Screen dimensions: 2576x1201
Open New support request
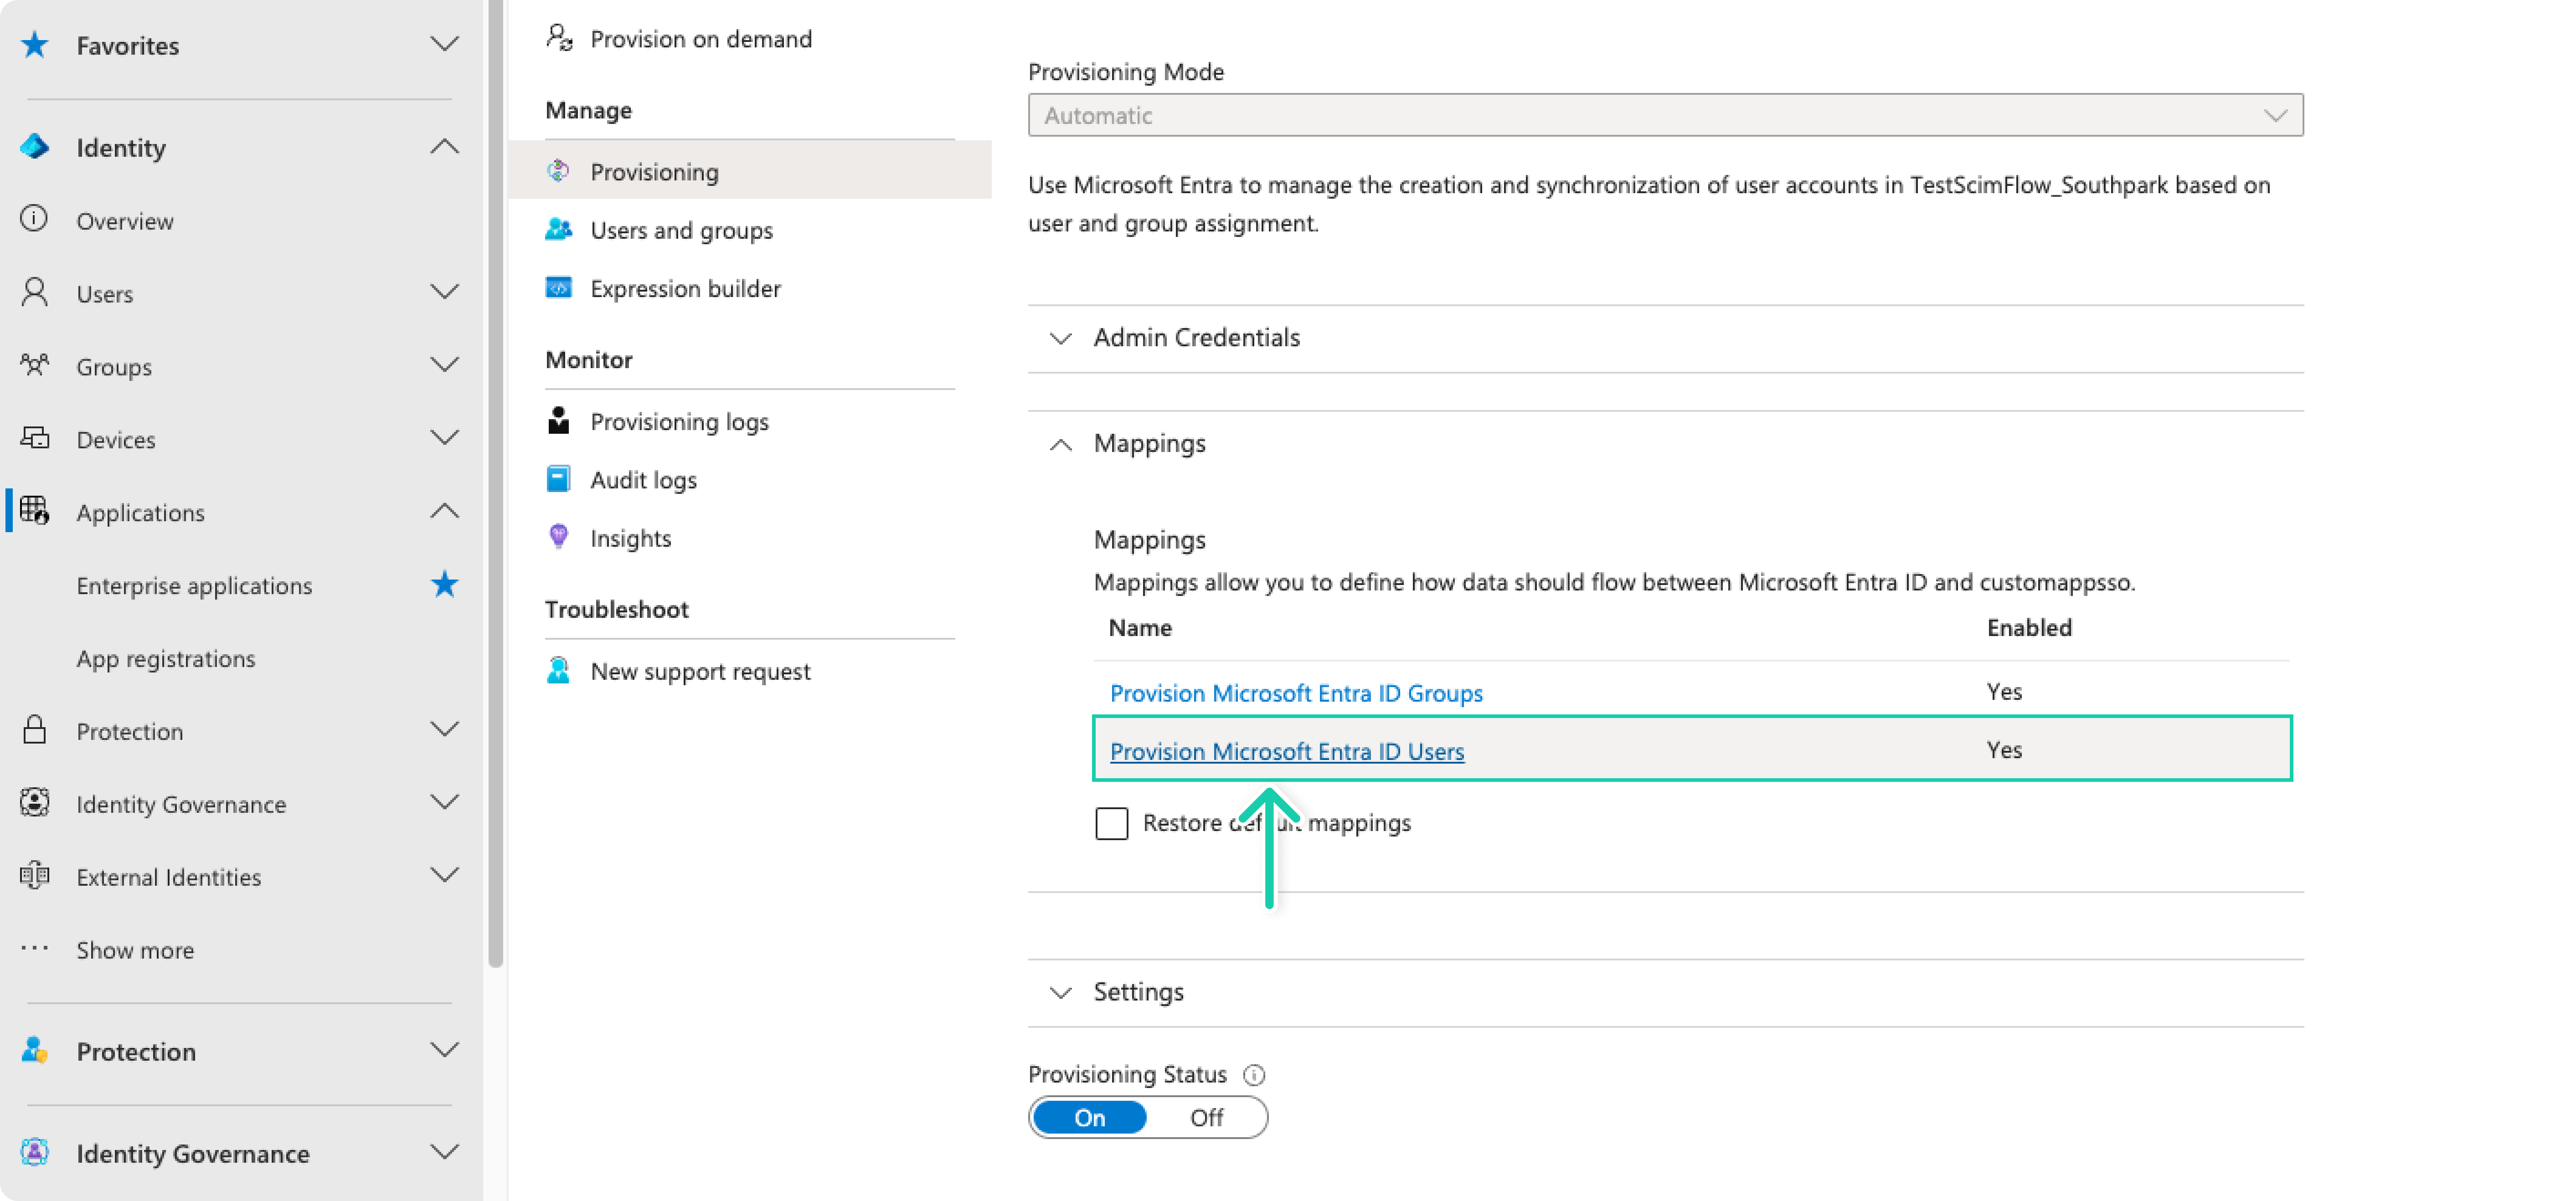700,671
